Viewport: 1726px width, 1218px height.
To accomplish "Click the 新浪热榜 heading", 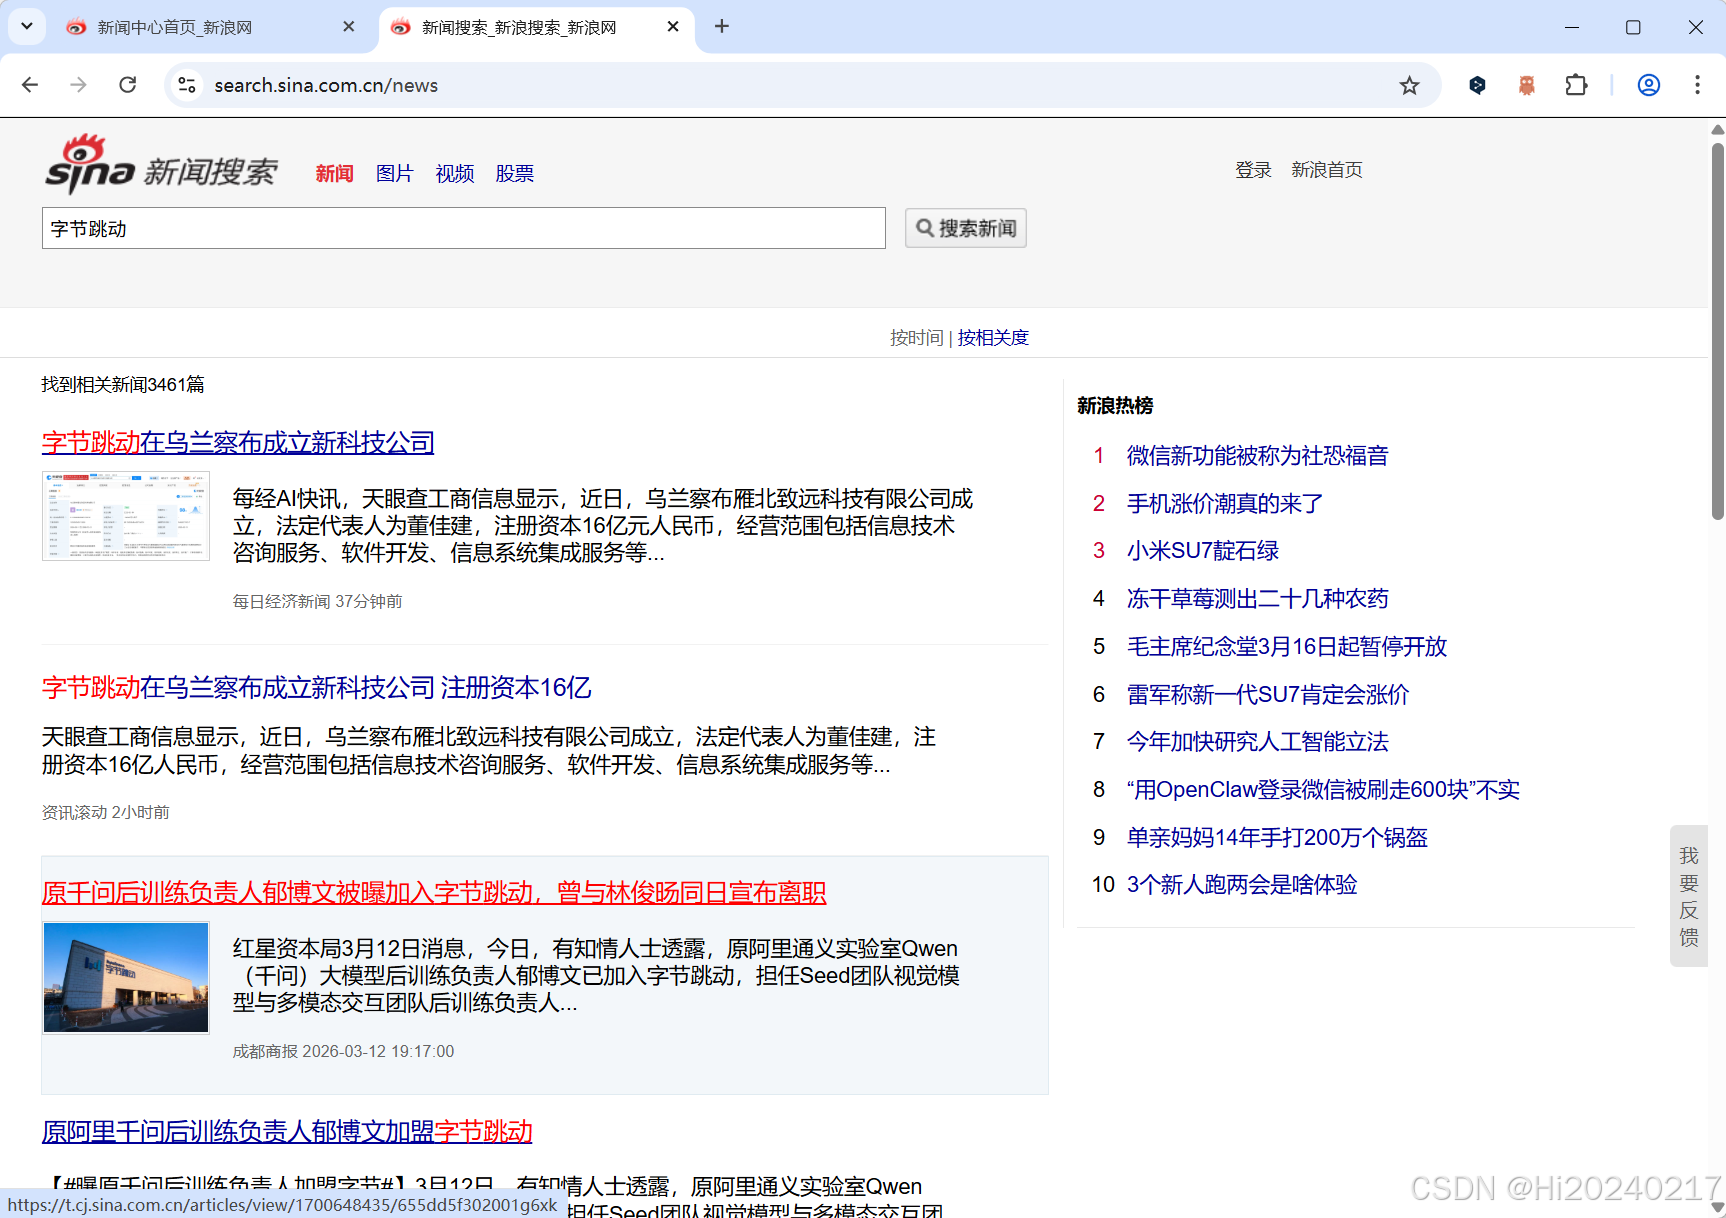I will (x=1115, y=405).
